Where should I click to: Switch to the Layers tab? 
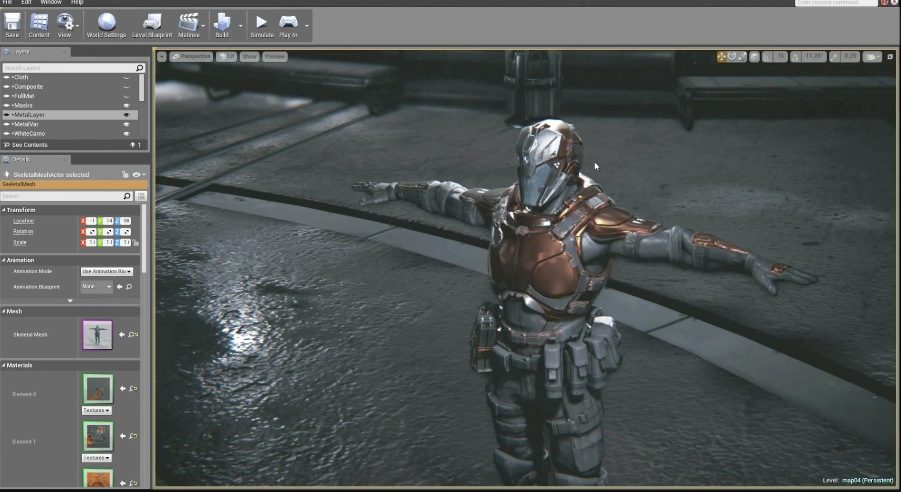coord(33,52)
